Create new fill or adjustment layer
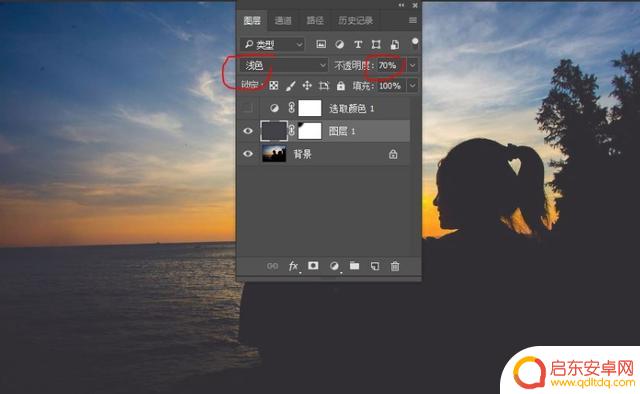 pos(334,266)
